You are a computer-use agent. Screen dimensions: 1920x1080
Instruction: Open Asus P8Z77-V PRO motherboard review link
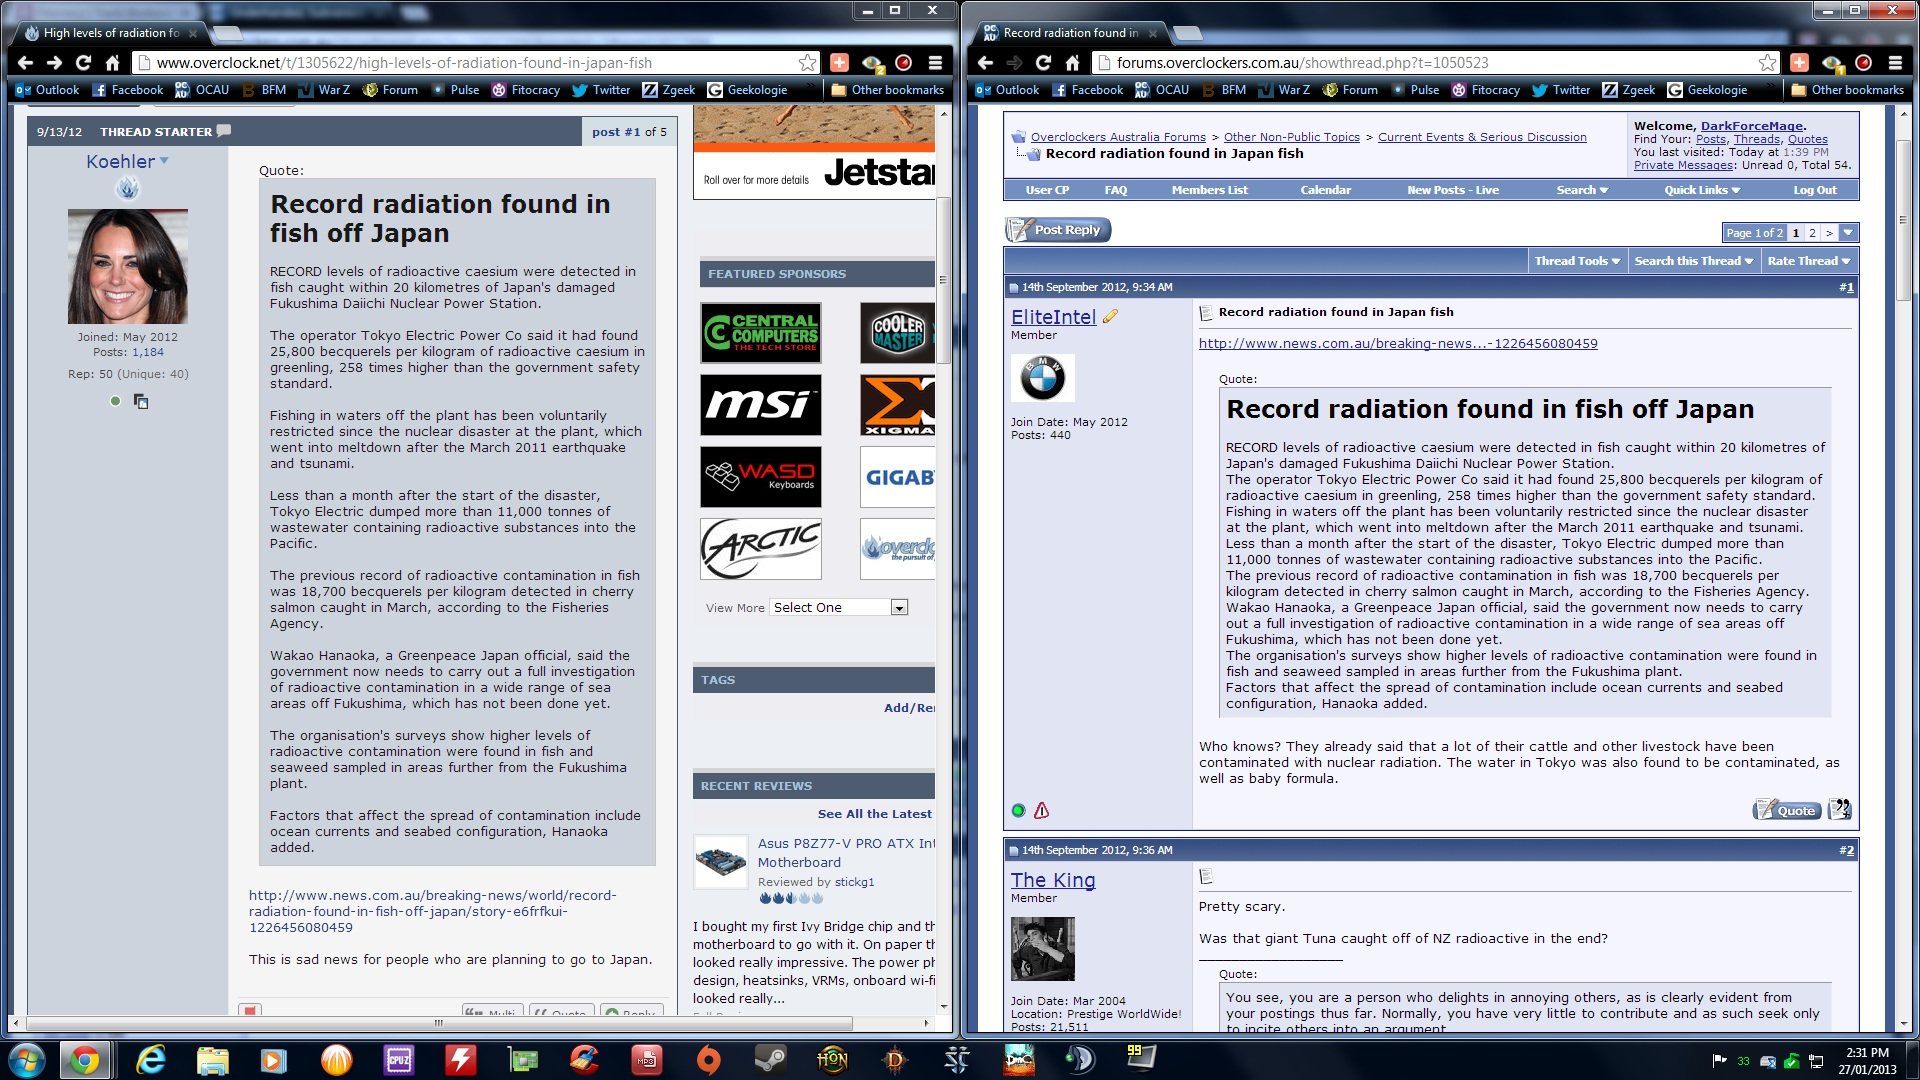click(846, 852)
